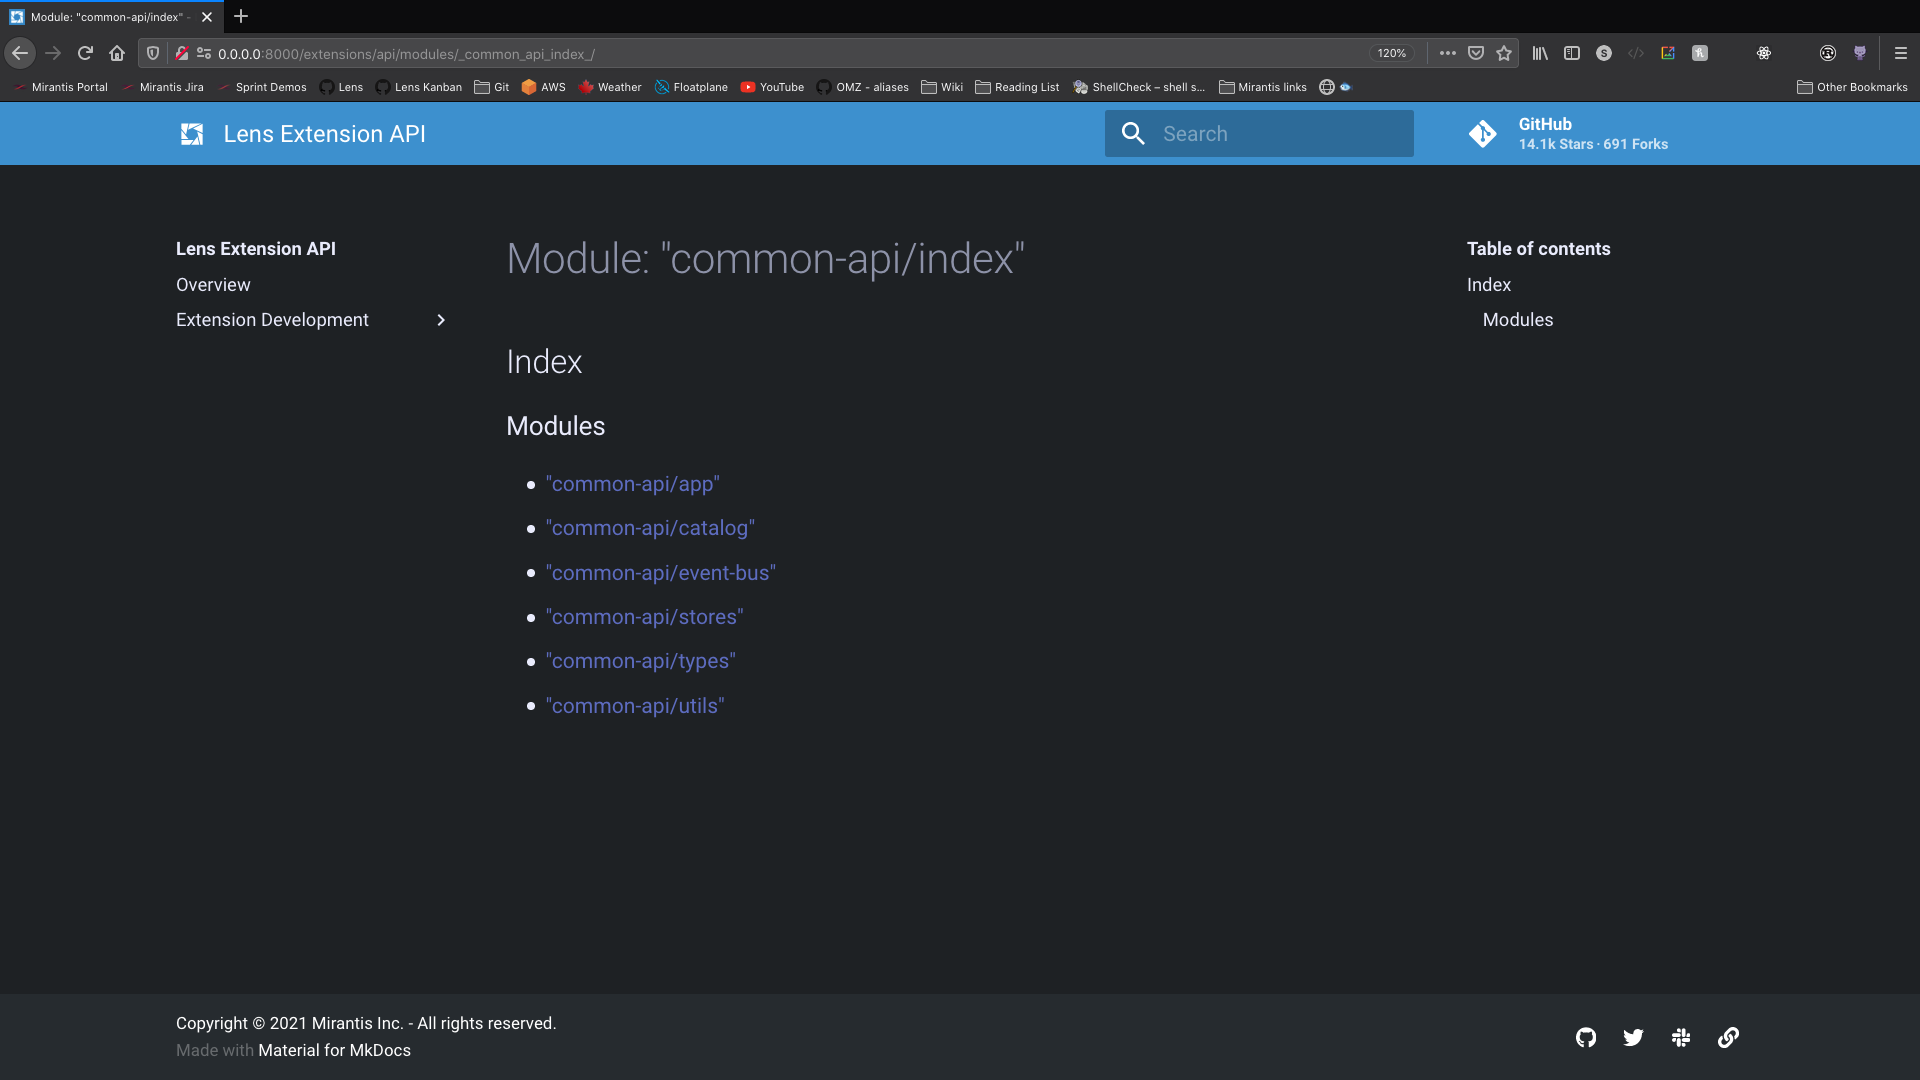1920x1080 pixels.
Task: Click the search magnifier icon
Action: [1133, 134]
